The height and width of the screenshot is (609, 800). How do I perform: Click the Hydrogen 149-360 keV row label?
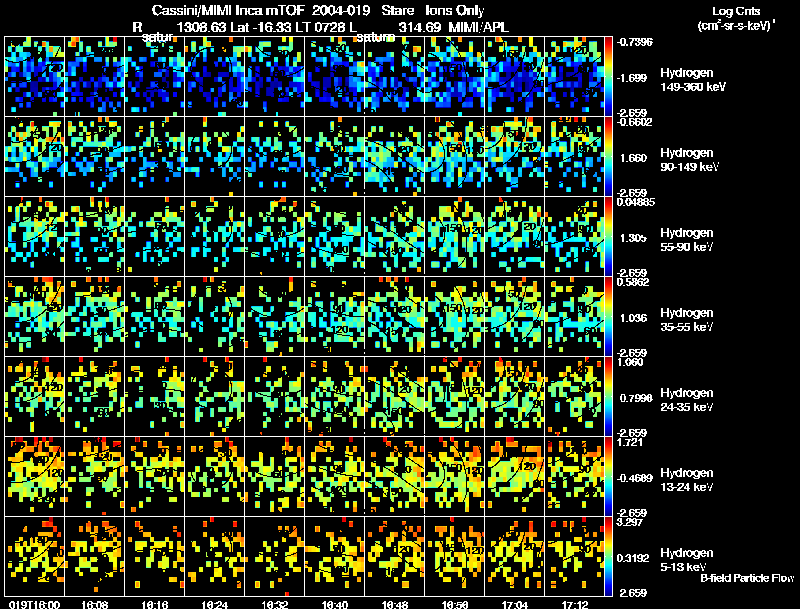[x=693, y=80]
